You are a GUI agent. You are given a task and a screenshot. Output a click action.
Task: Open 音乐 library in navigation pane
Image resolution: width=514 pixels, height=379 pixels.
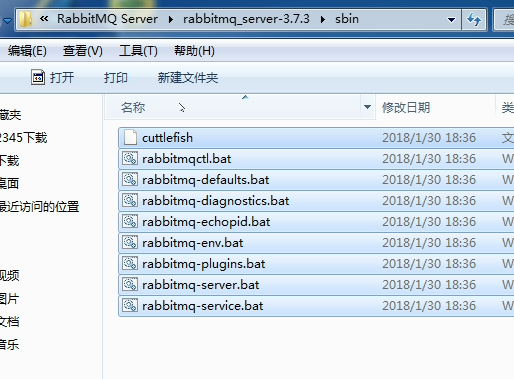click(x=9, y=344)
